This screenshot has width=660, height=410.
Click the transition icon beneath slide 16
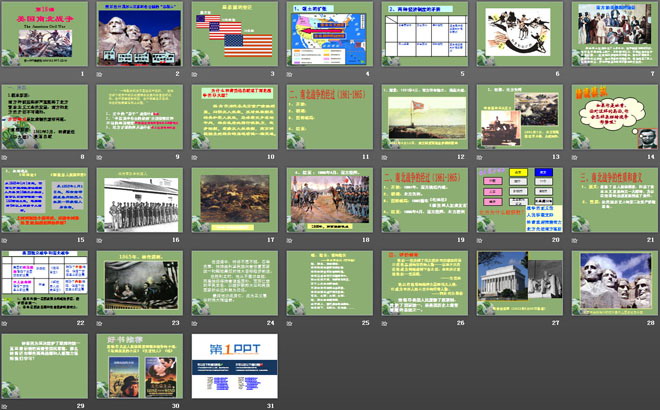point(102,240)
